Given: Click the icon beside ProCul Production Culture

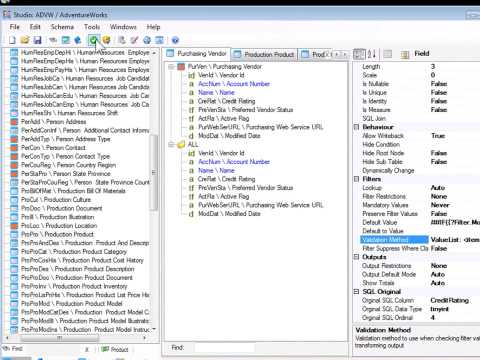Looking at the screenshot, I should pos(14,200).
